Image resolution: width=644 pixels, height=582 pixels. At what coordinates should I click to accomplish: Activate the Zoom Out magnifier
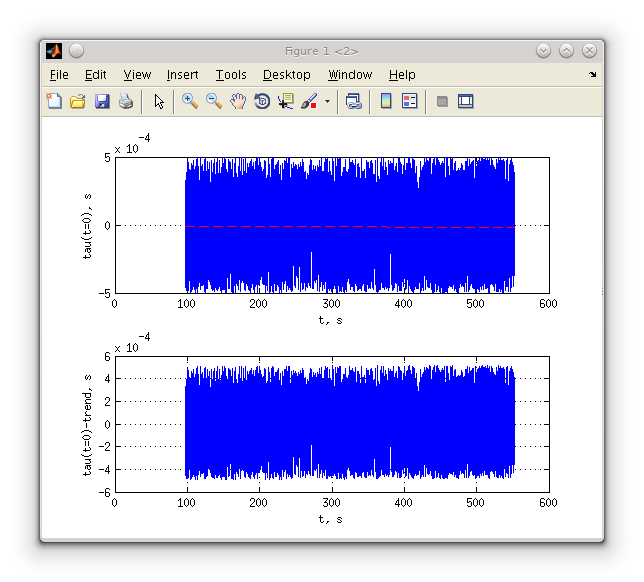tap(214, 101)
